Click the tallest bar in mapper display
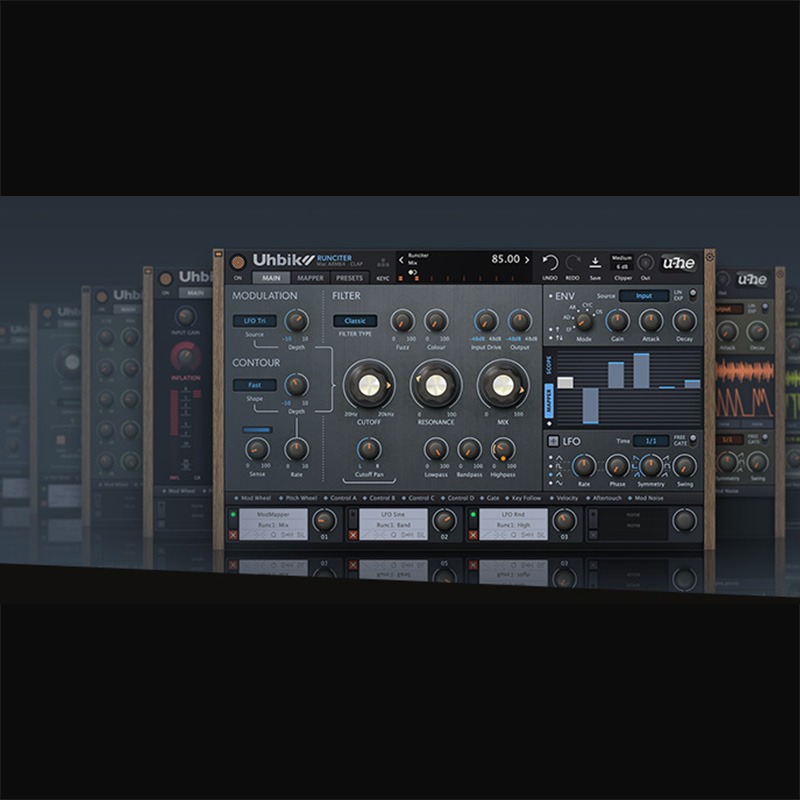Image resolution: width=800 pixels, height=800 pixels. 641,370
